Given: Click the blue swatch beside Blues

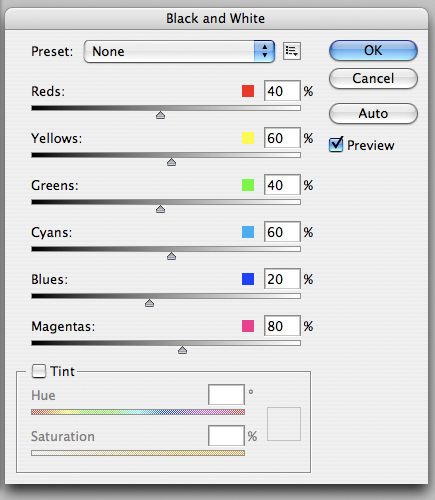Looking at the screenshot, I should tap(248, 279).
